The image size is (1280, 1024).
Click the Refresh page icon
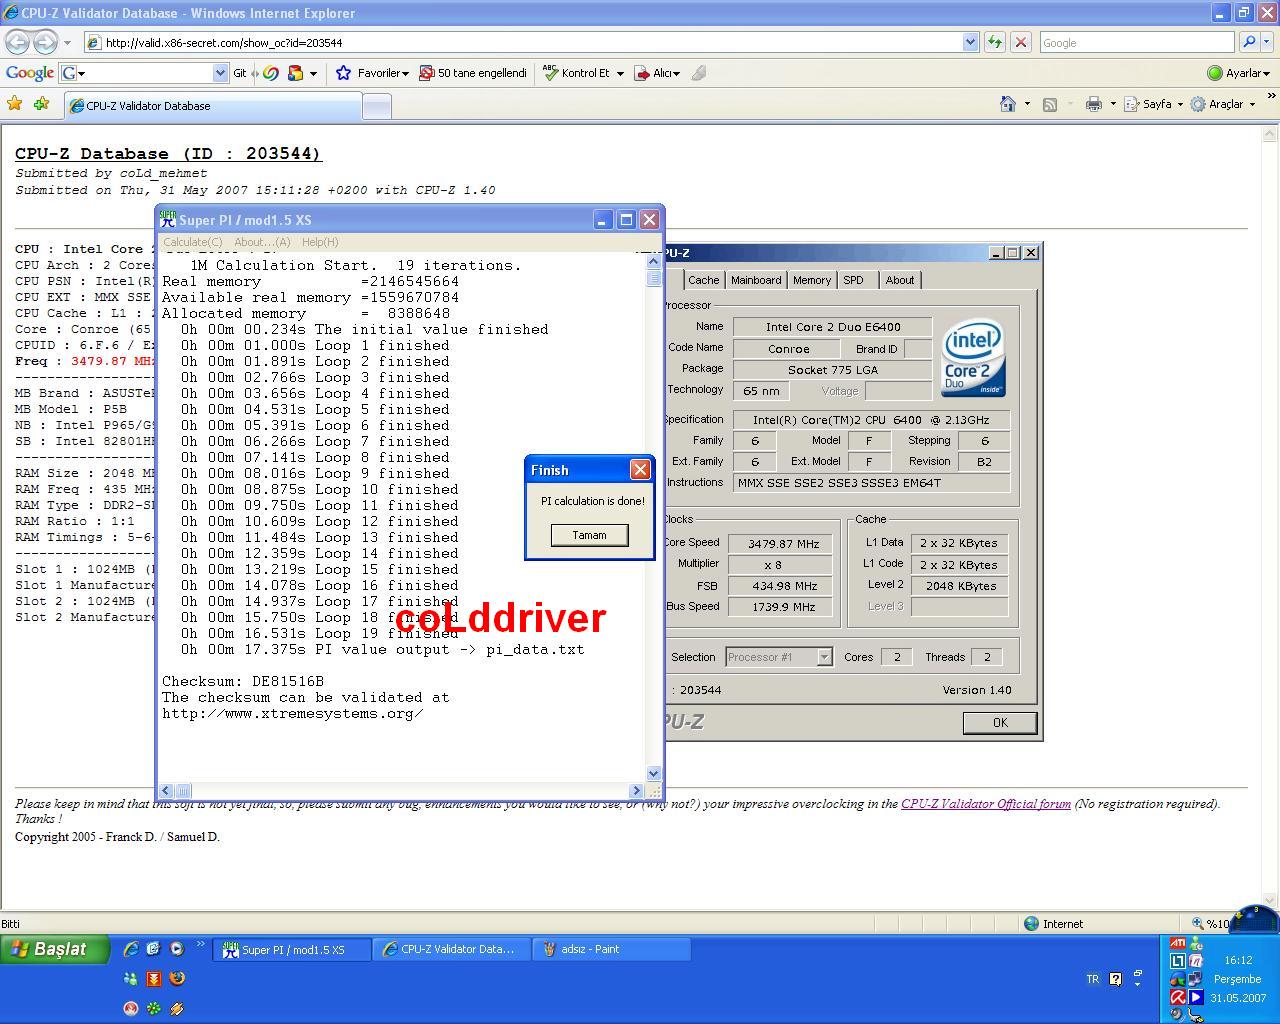point(995,42)
